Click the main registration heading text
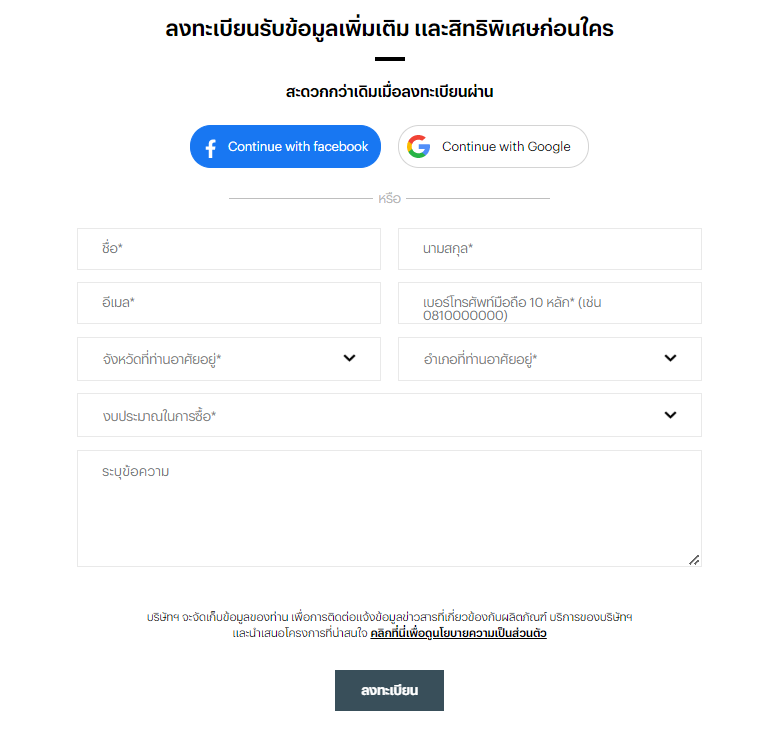 tap(390, 28)
